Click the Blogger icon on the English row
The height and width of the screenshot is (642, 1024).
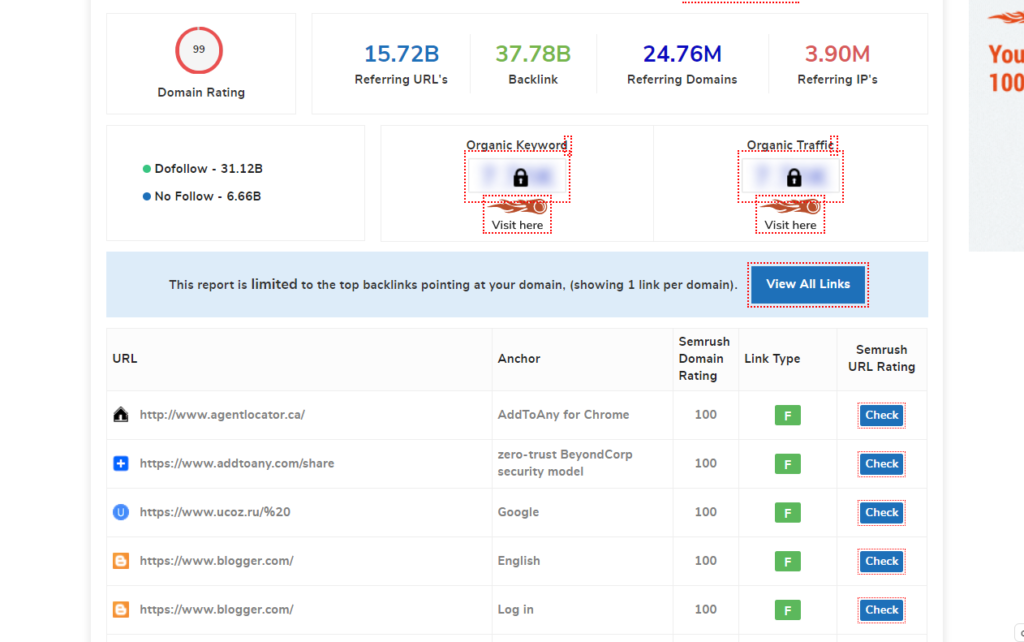[x=120, y=561]
